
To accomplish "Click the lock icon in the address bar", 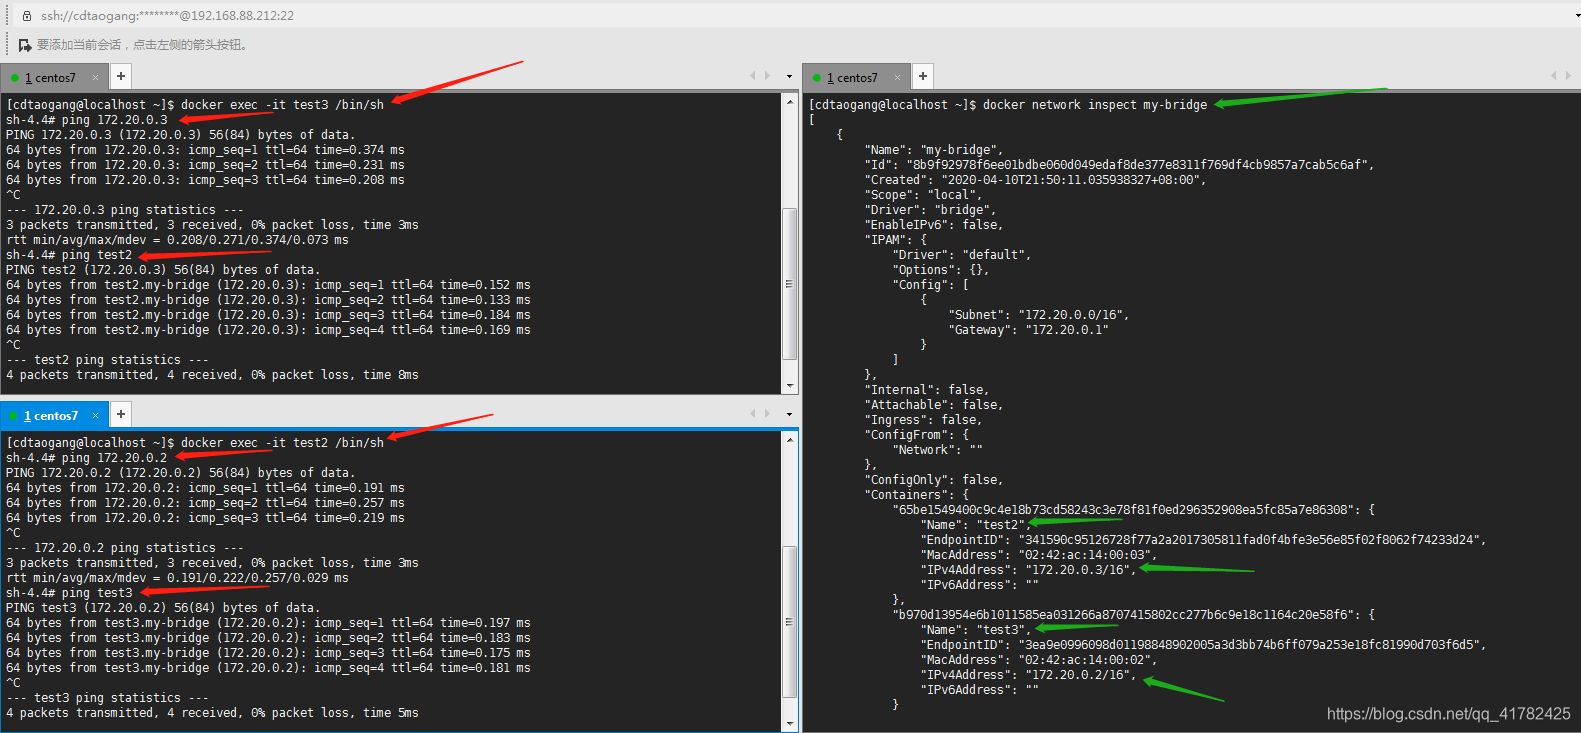I will coord(27,16).
